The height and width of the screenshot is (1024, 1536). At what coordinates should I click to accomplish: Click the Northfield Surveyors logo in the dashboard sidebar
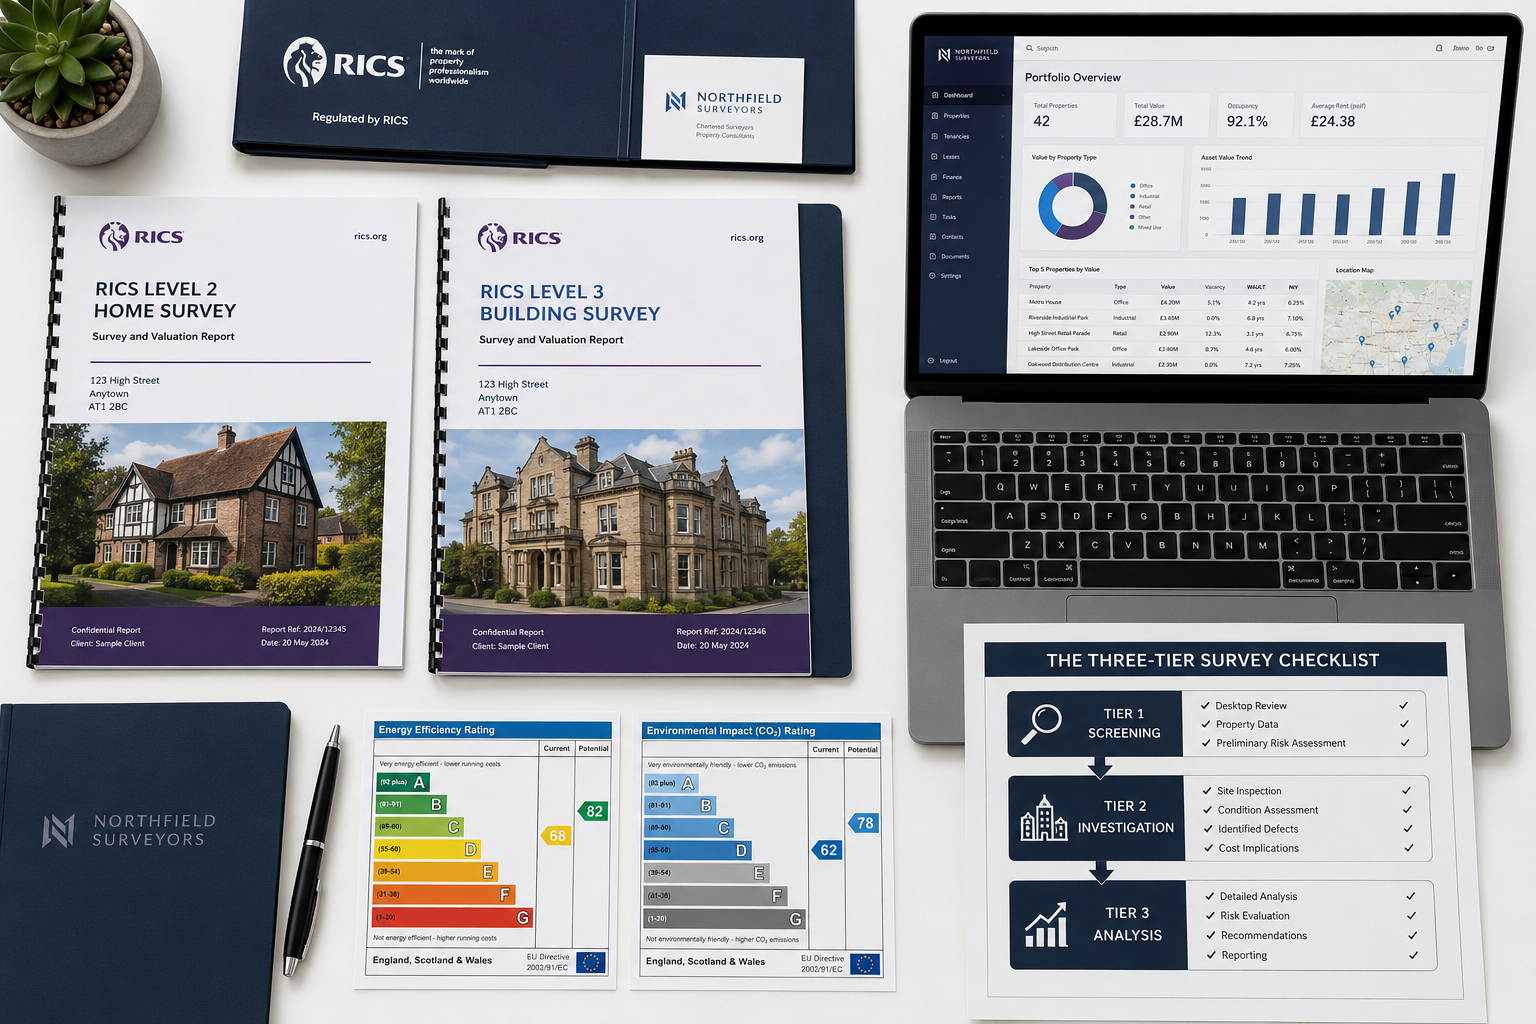pyautogui.click(x=967, y=54)
